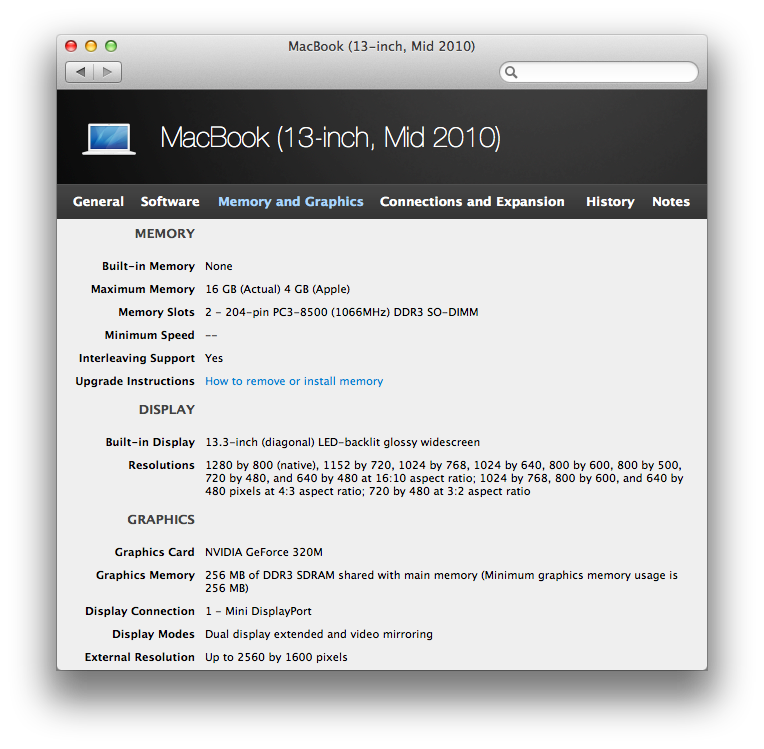This screenshot has height=749, width=764.
Task: Select the Minimum Speed value '--'
Action: [x=211, y=335]
